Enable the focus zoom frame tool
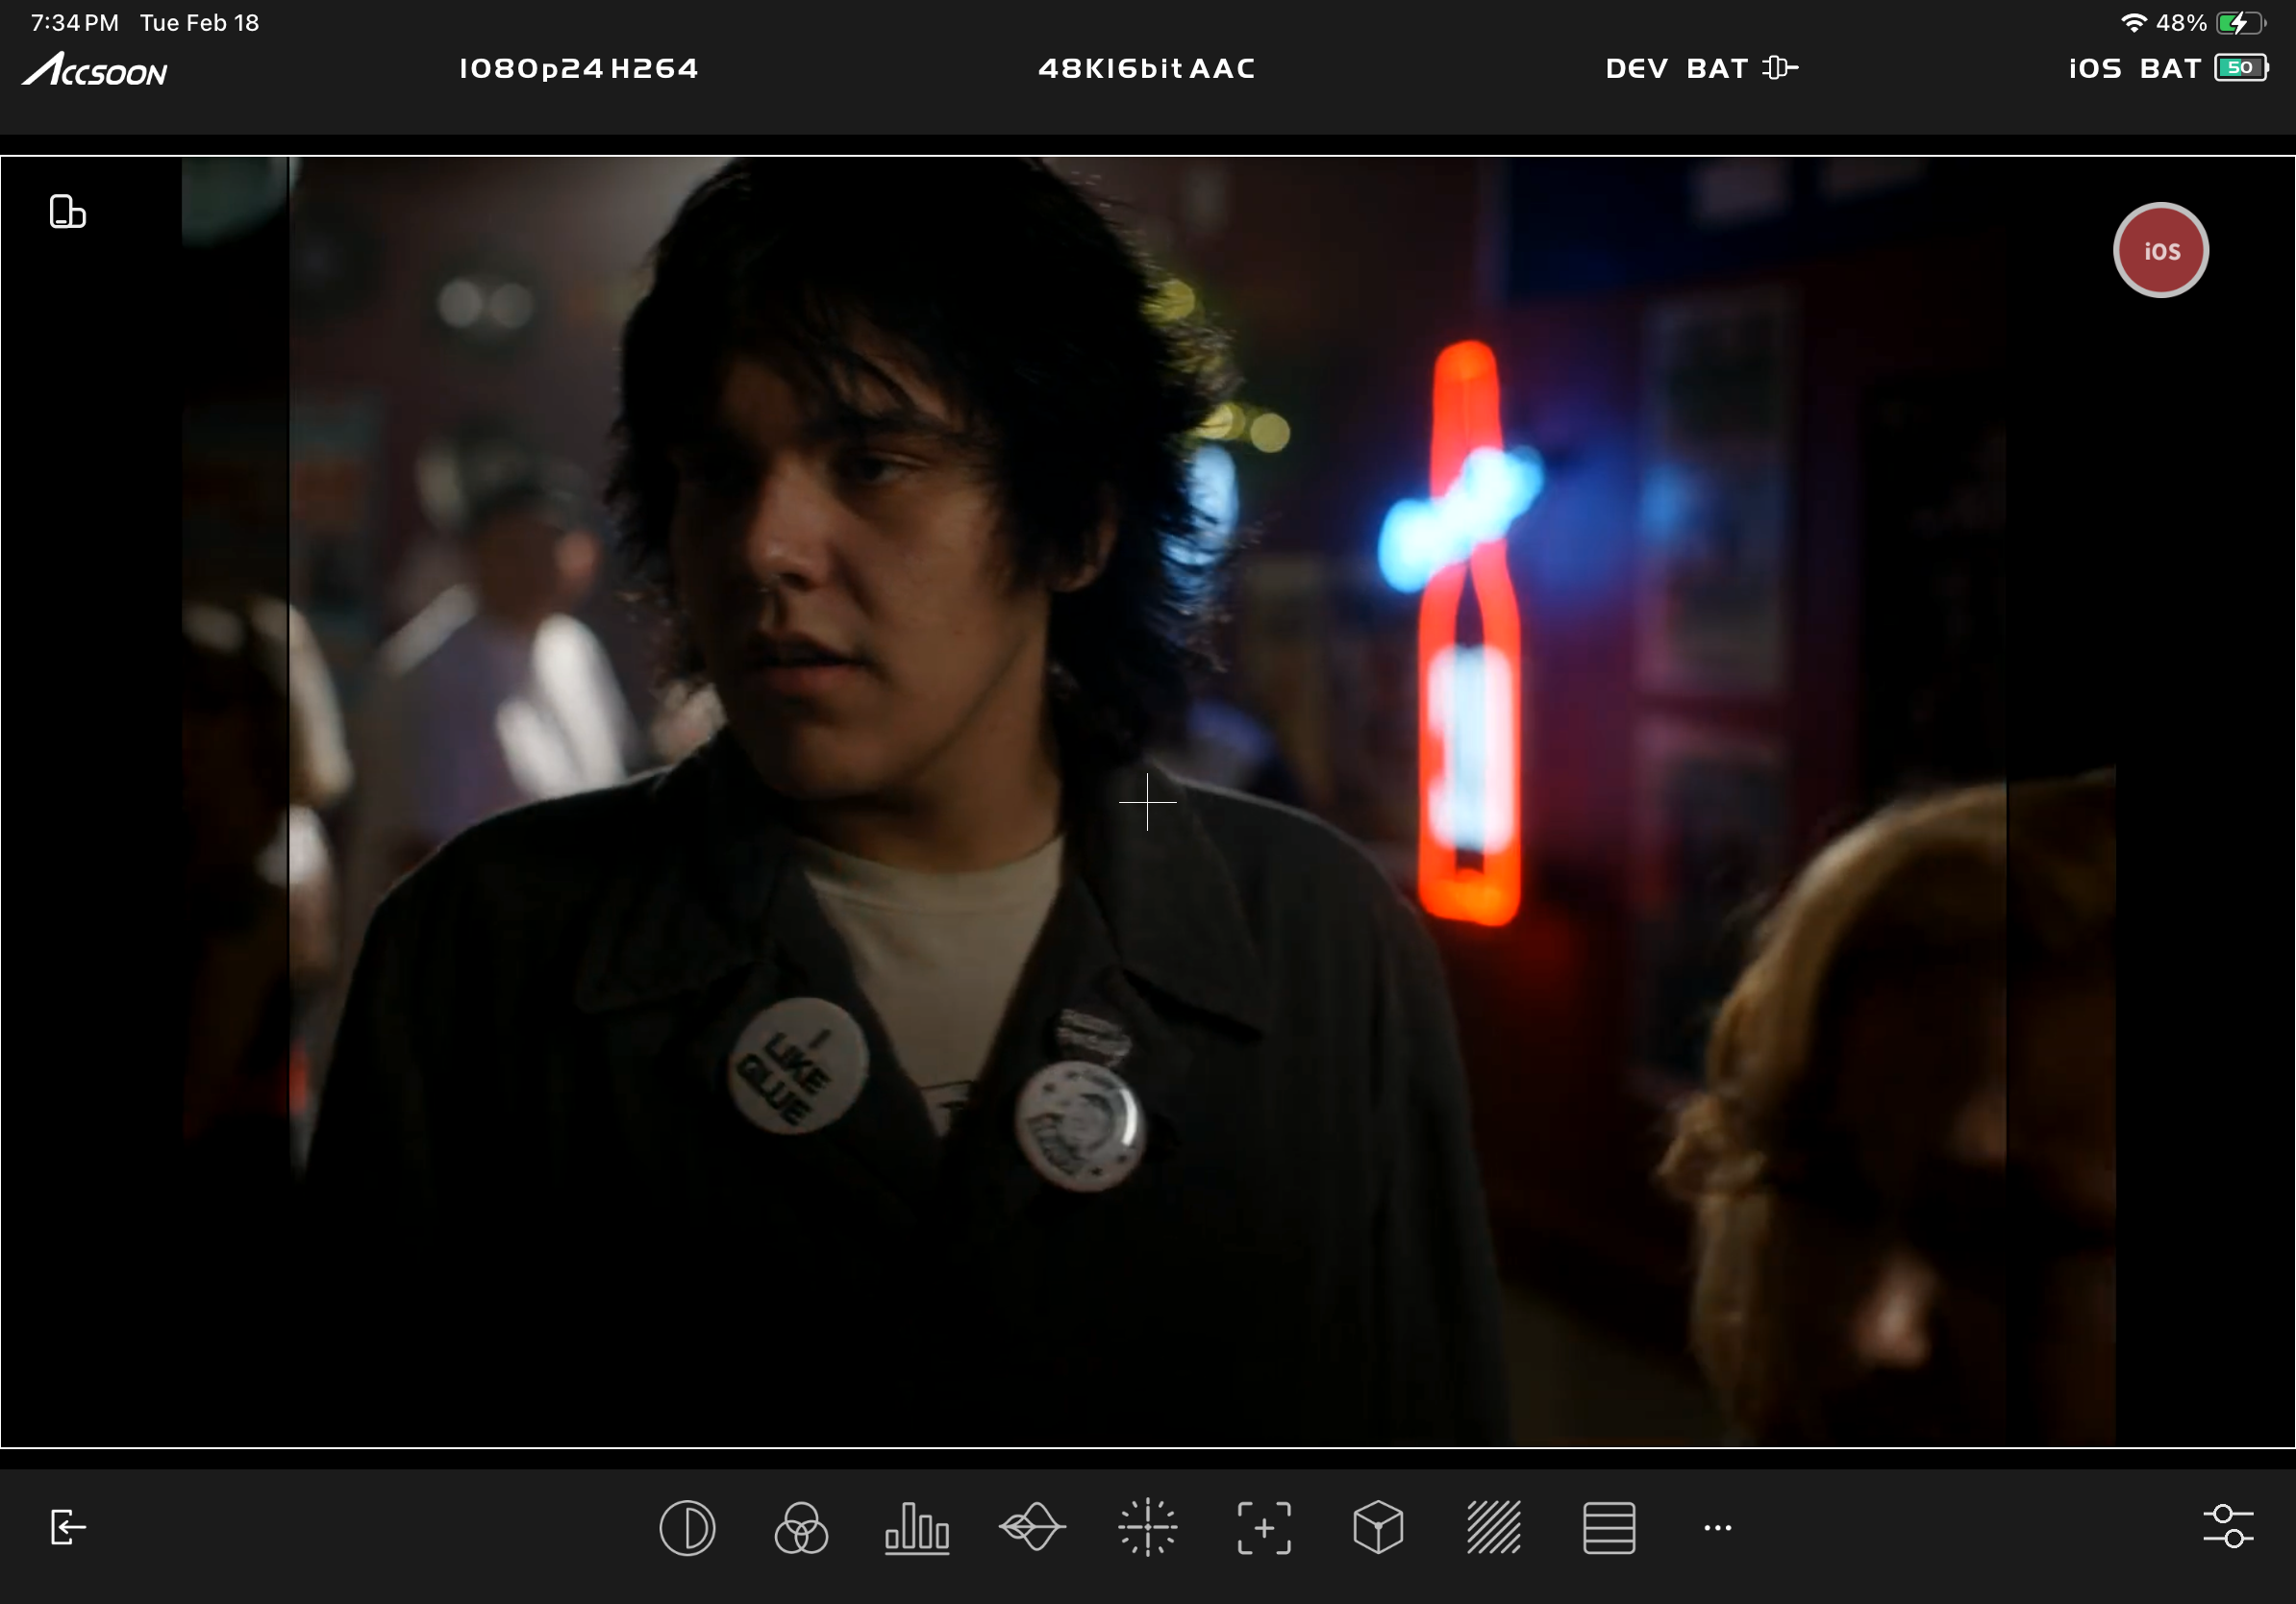 coord(1264,1528)
